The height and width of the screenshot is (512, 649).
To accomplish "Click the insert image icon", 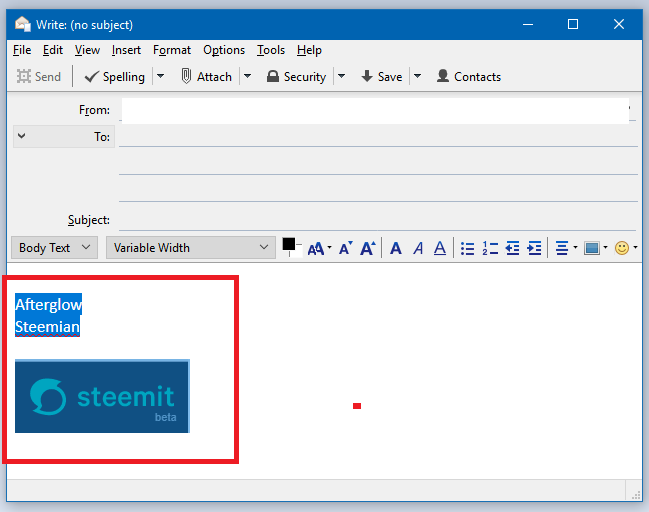I will pyautogui.click(x=592, y=248).
